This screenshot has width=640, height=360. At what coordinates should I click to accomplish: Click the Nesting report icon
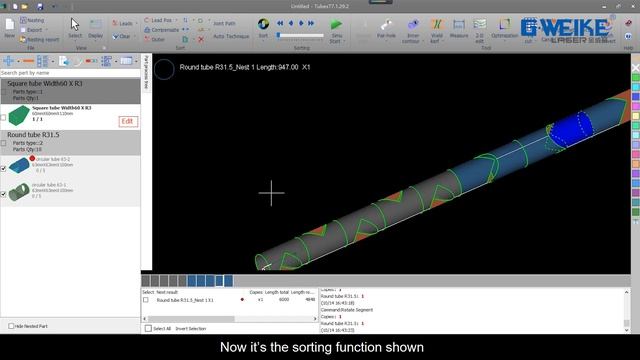39,40
